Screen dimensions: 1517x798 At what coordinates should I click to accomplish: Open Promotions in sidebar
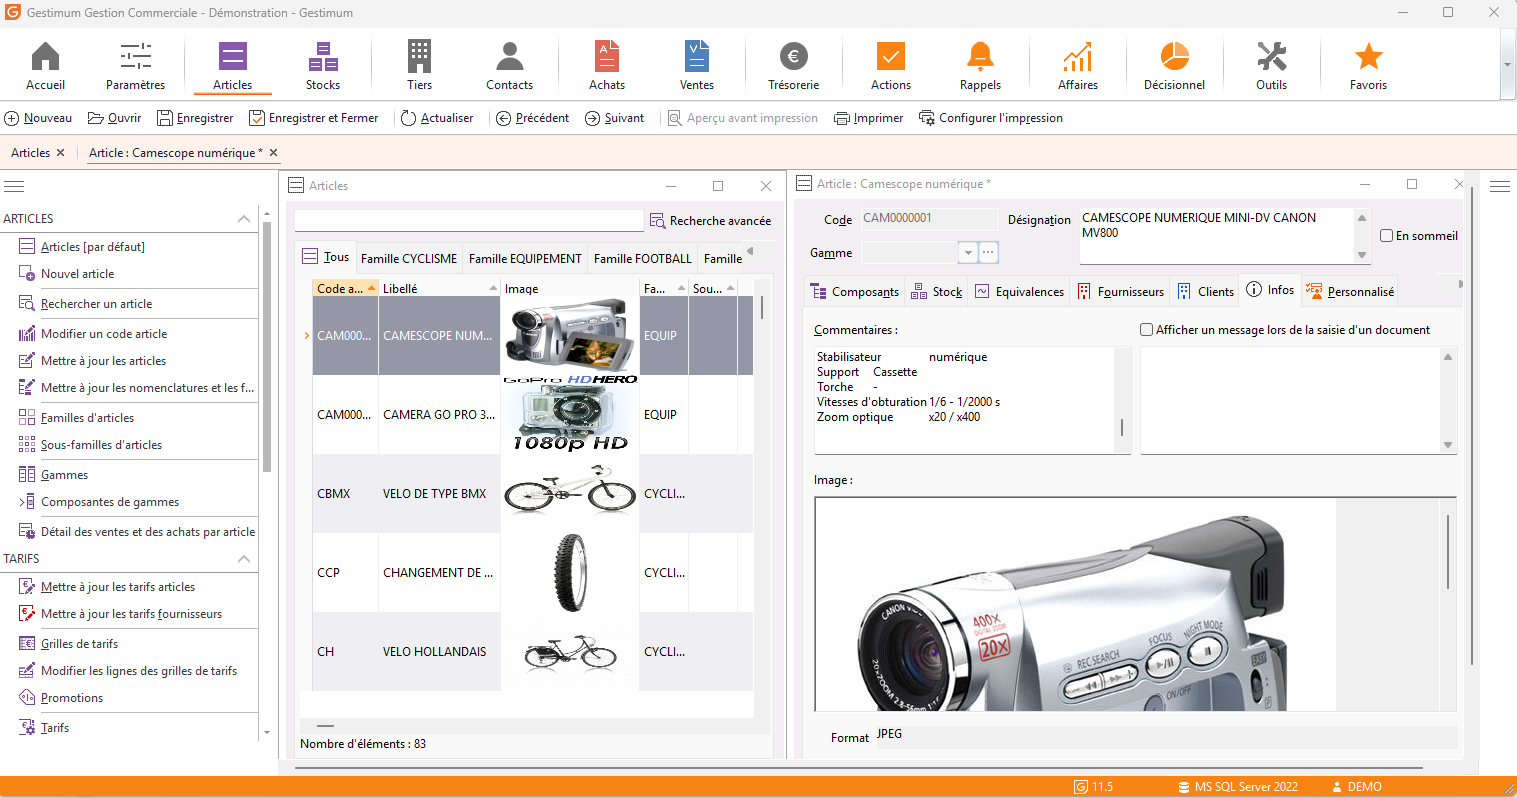(x=72, y=698)
